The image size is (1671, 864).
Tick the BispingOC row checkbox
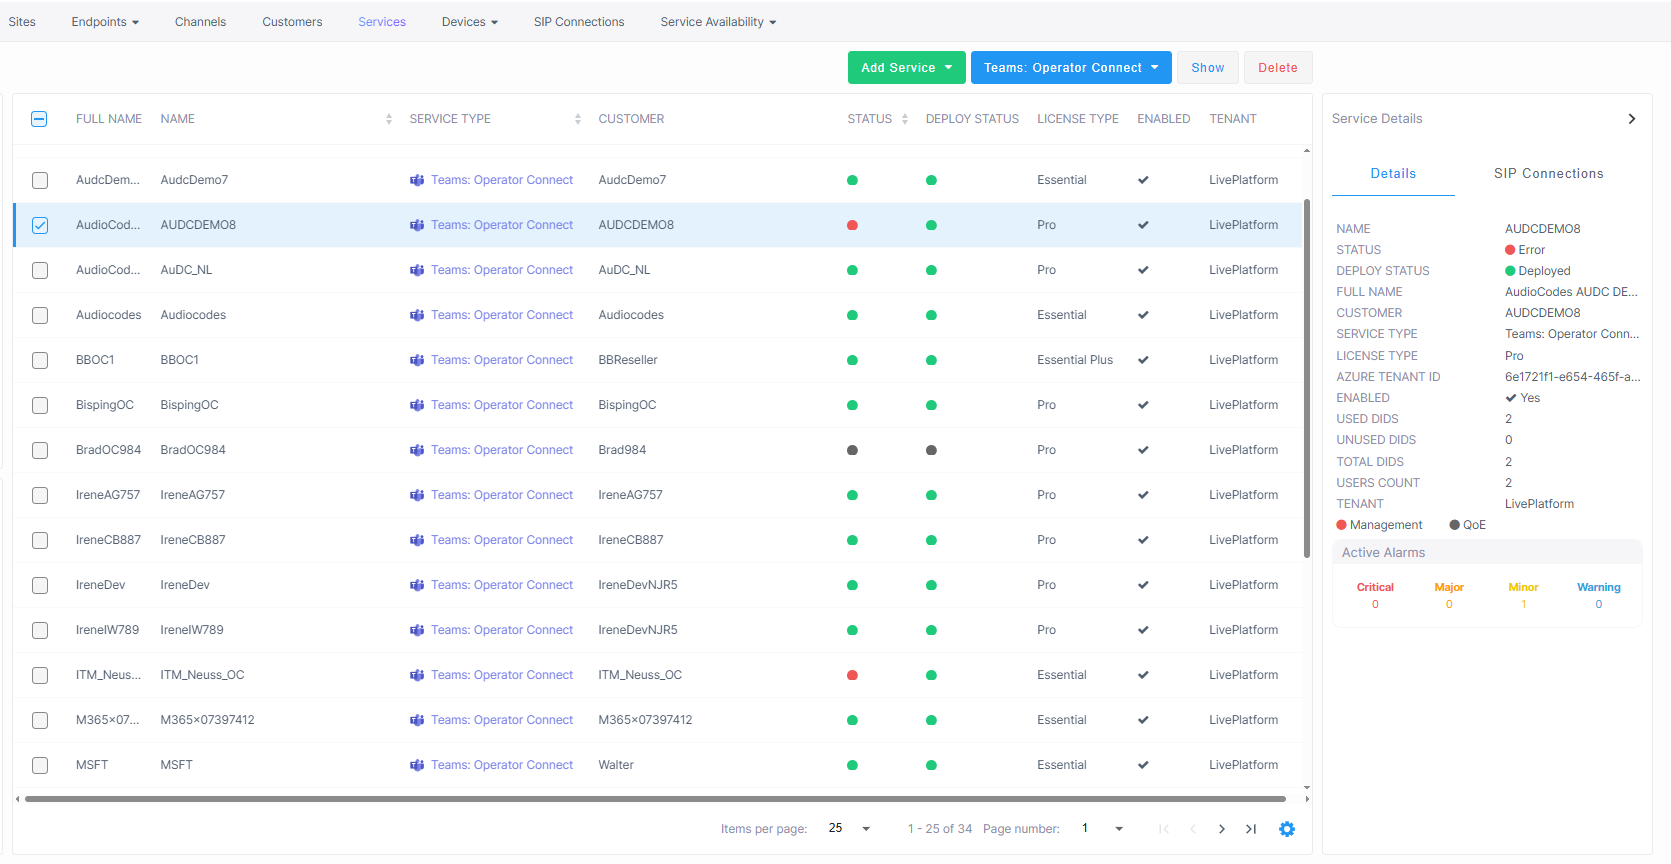40,405
